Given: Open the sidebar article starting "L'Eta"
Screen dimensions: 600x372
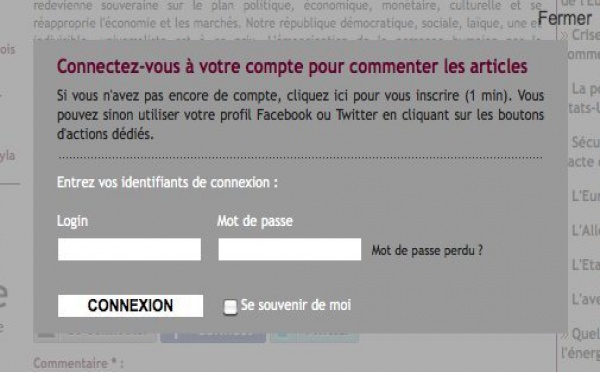Looking at the screenshot, I should point(586,265).
